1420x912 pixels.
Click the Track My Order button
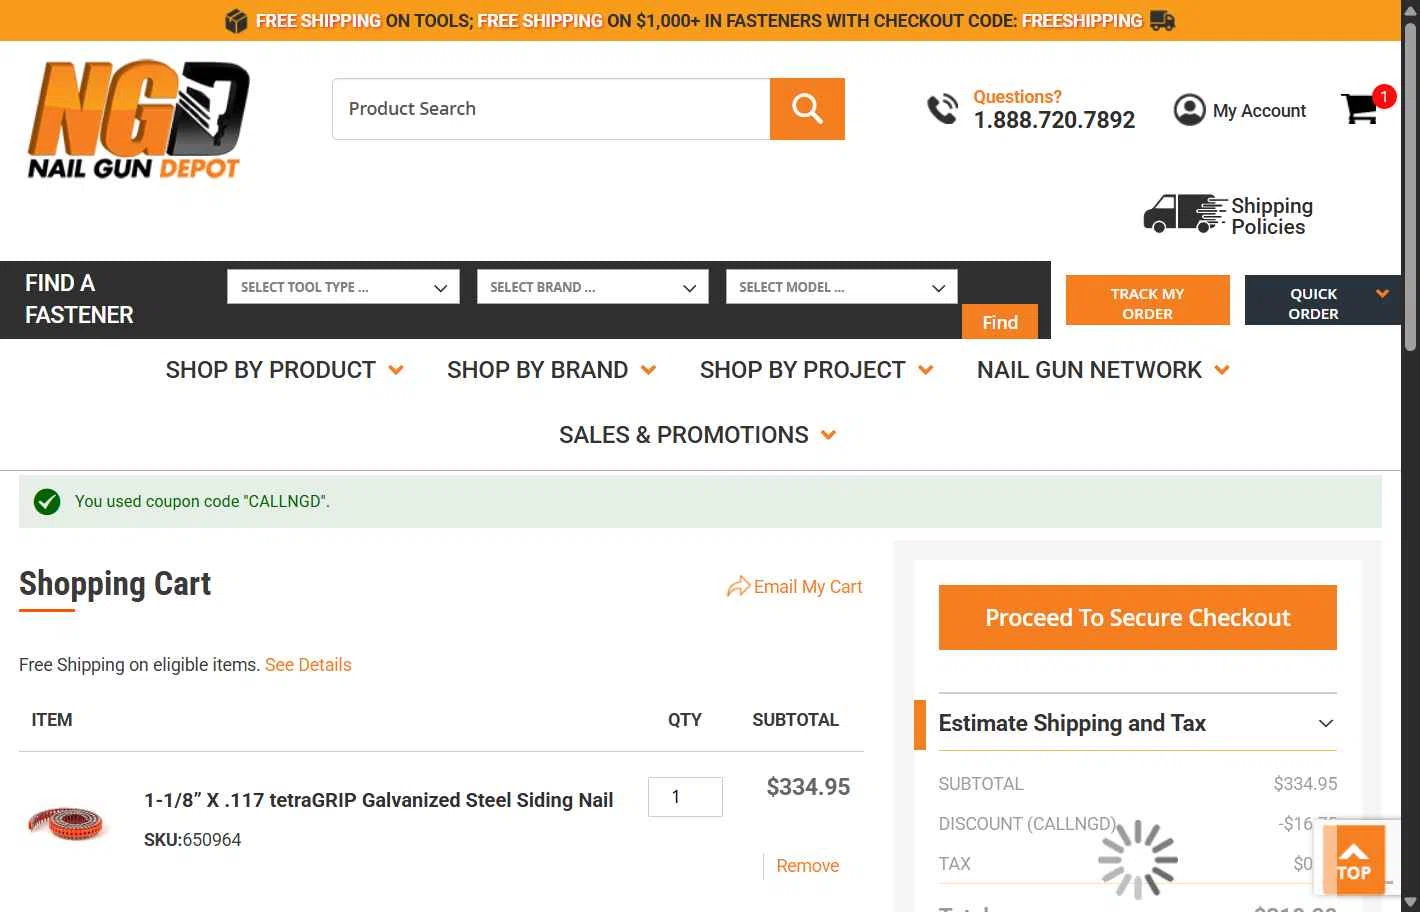1147,300
